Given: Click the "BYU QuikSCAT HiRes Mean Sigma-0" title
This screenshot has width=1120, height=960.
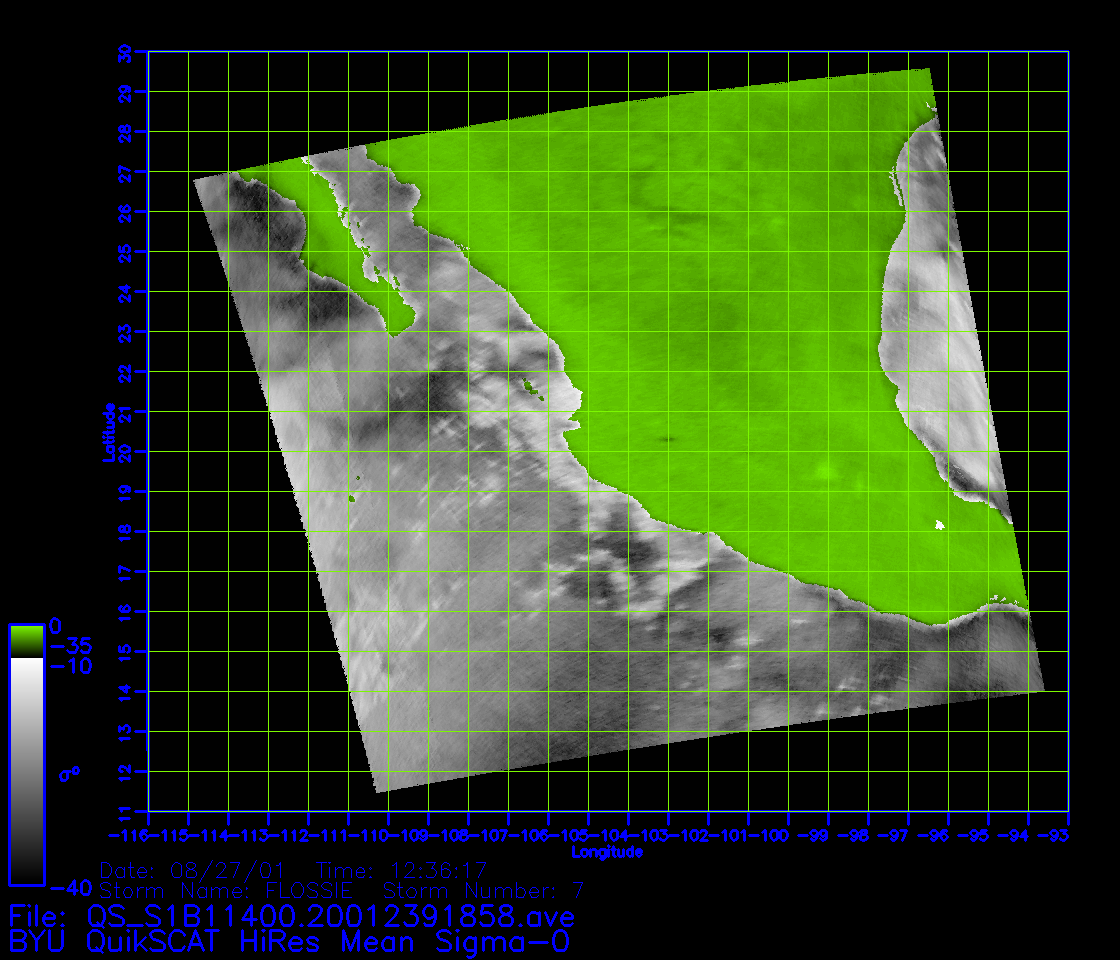Looking at the screenshot, I should pos(289,941).
